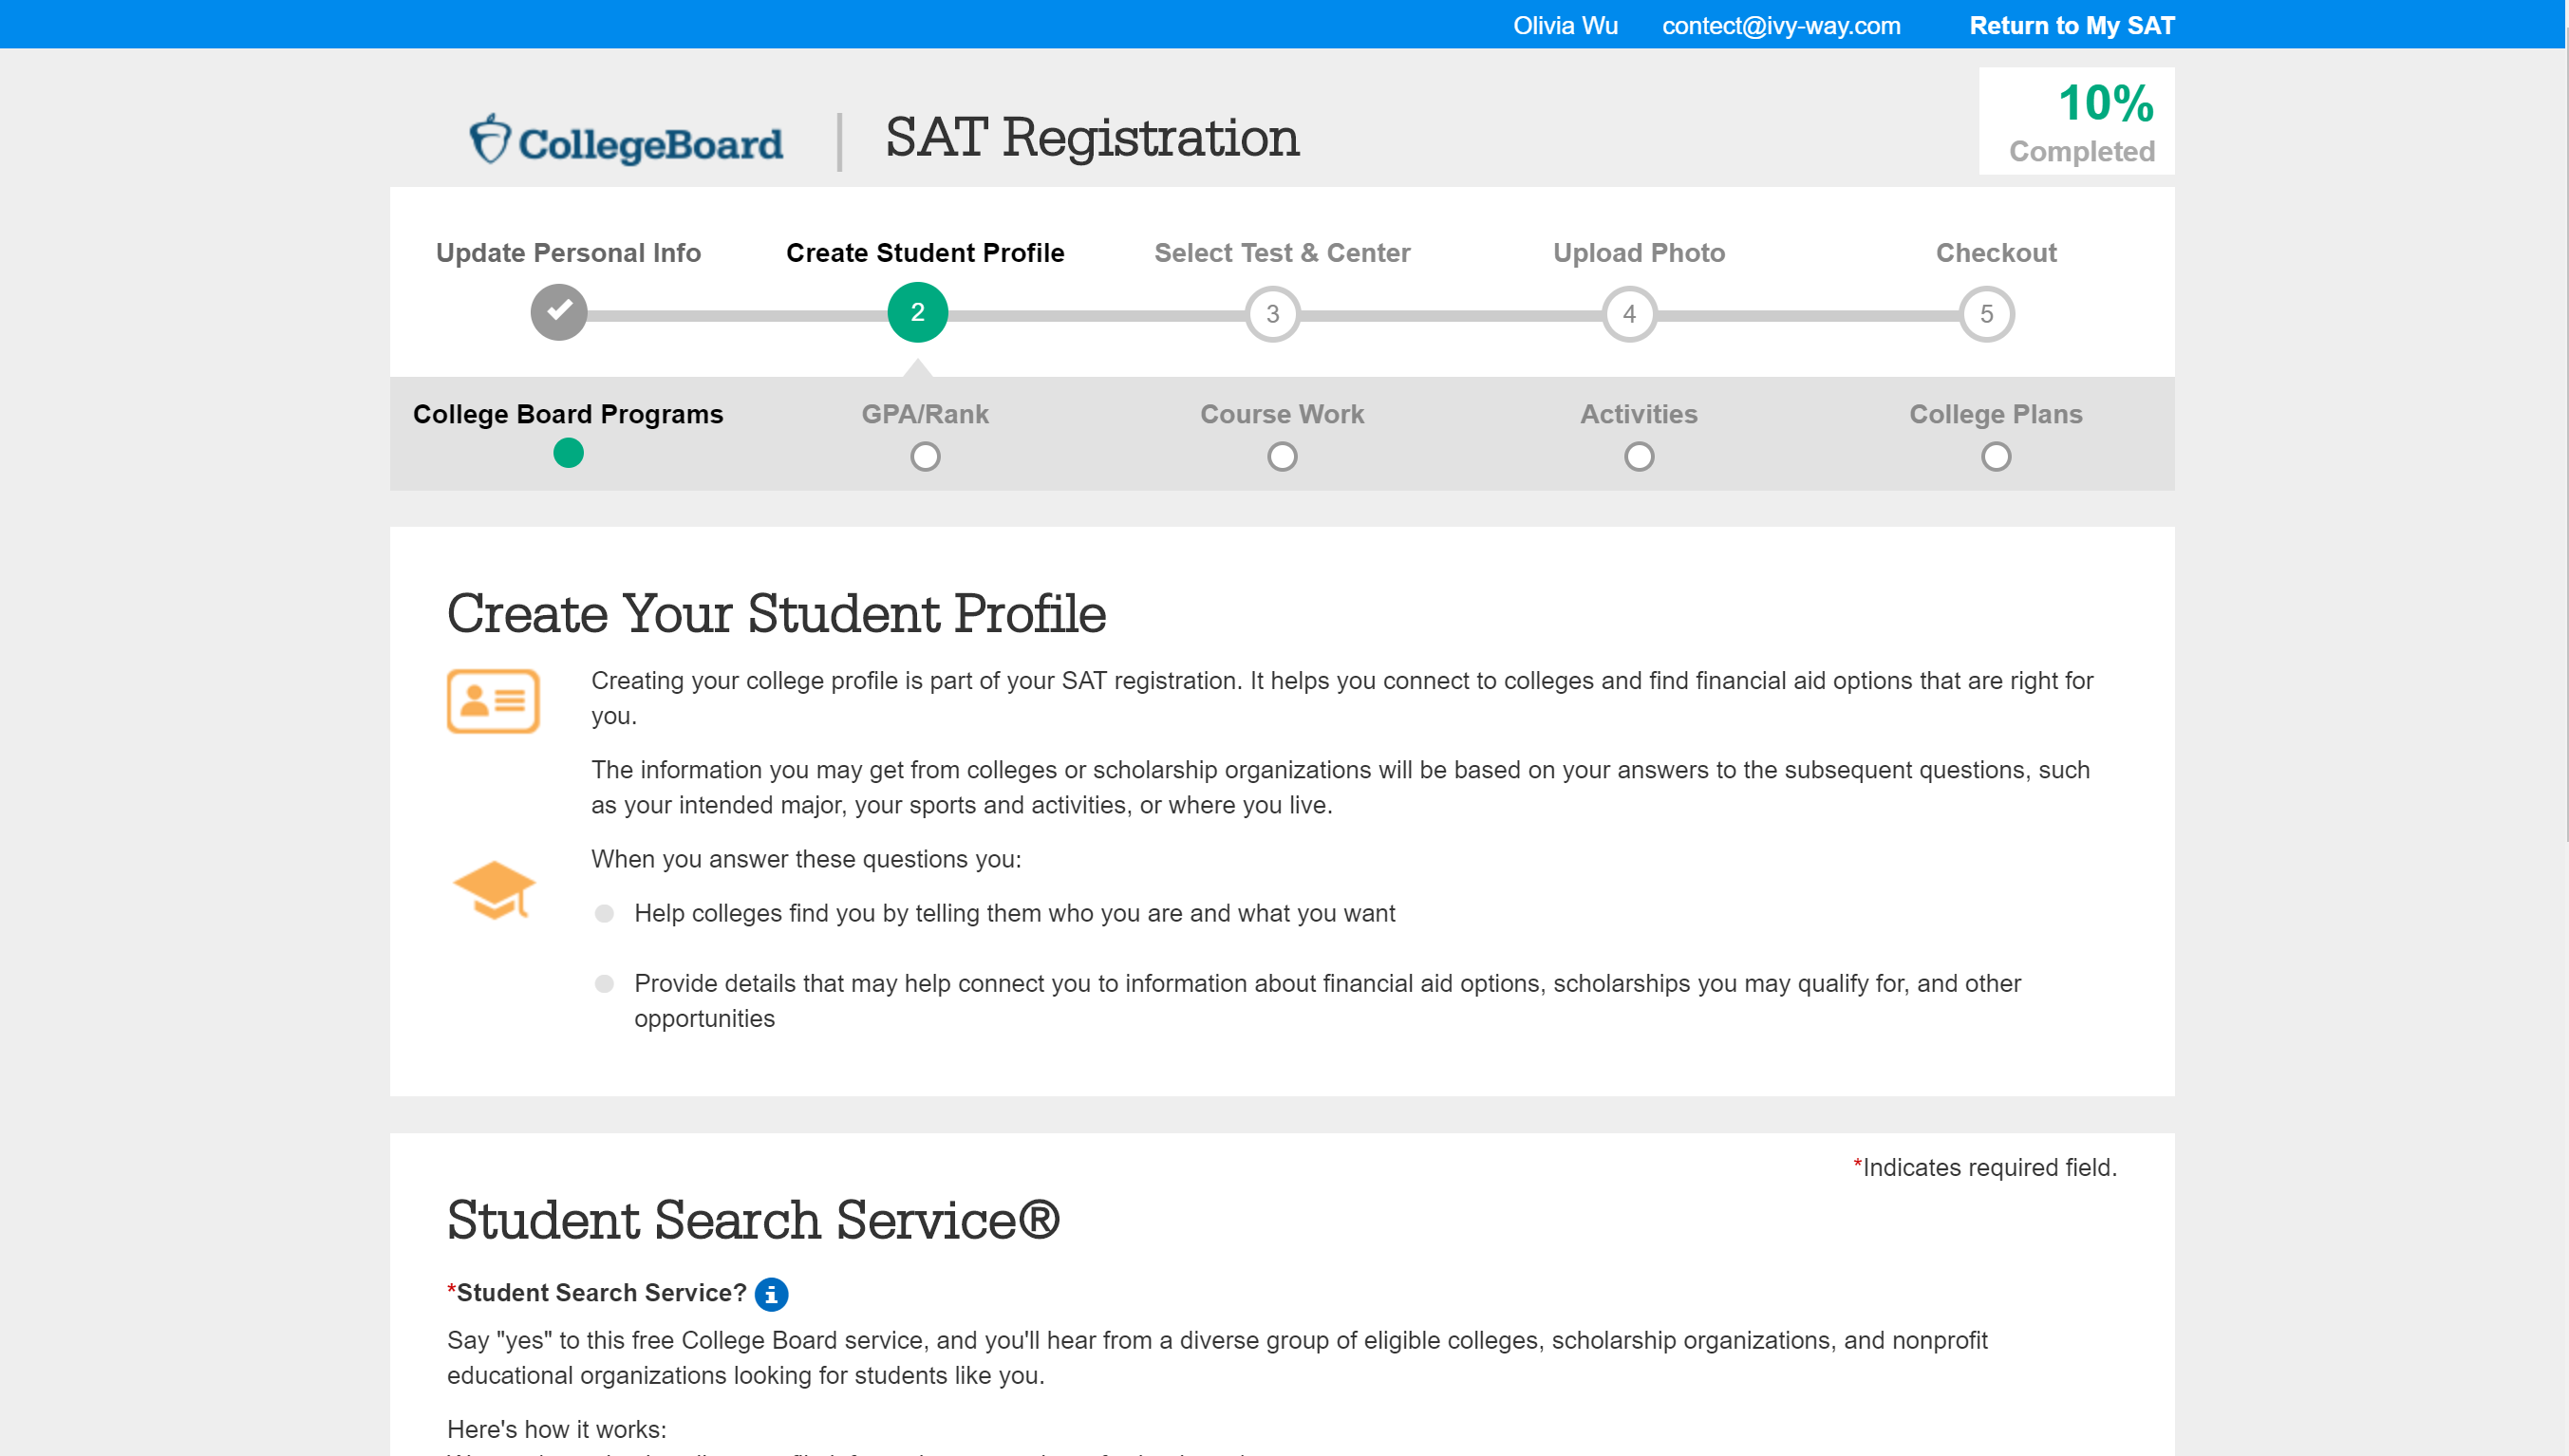Open the Update Personal Info step
Viewport: 2569px width, 1456px height.
[x=568, y=253]
